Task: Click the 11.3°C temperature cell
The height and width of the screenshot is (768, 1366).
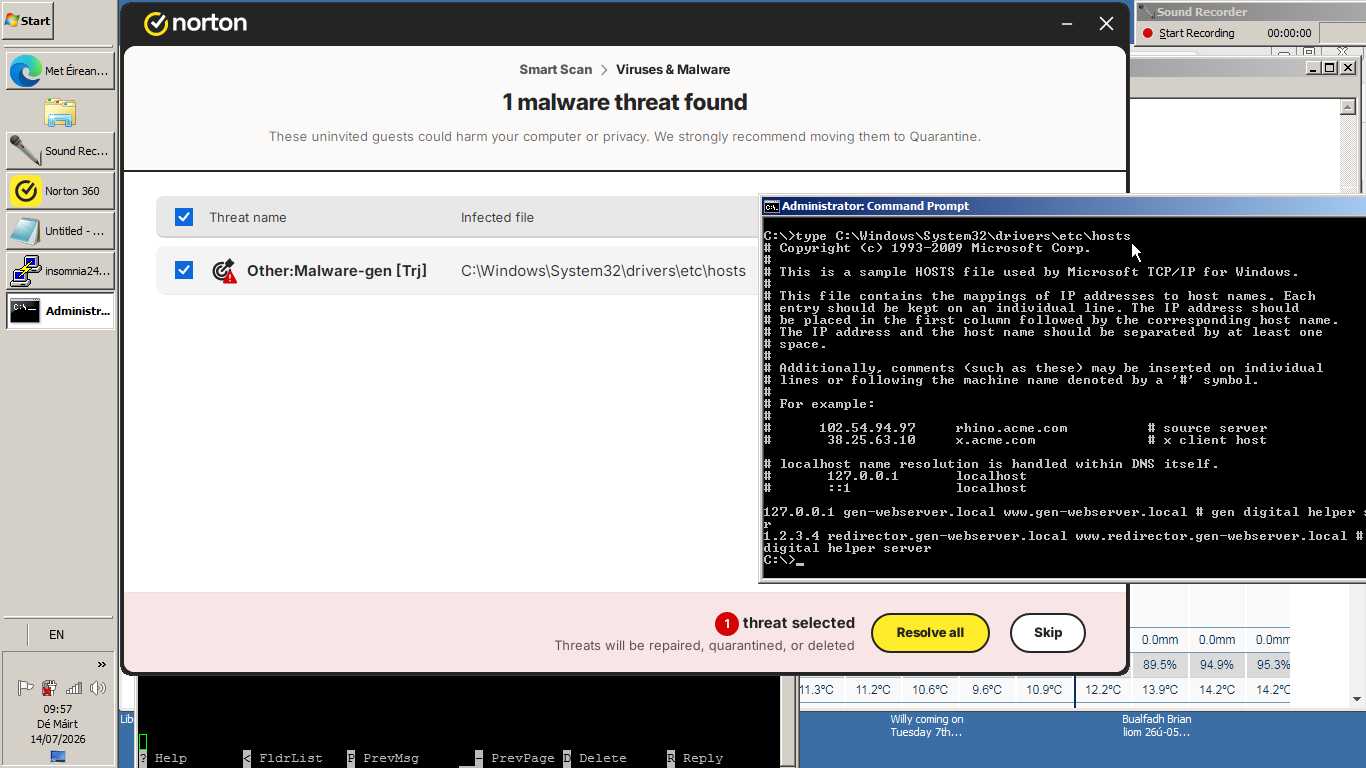Action: (817, 690)
